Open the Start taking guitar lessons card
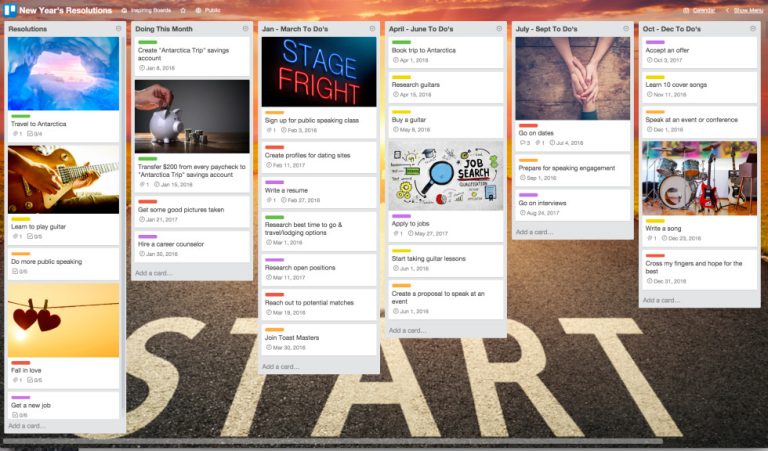The width and height of the screenshot is (768, 451). (446, 261)
